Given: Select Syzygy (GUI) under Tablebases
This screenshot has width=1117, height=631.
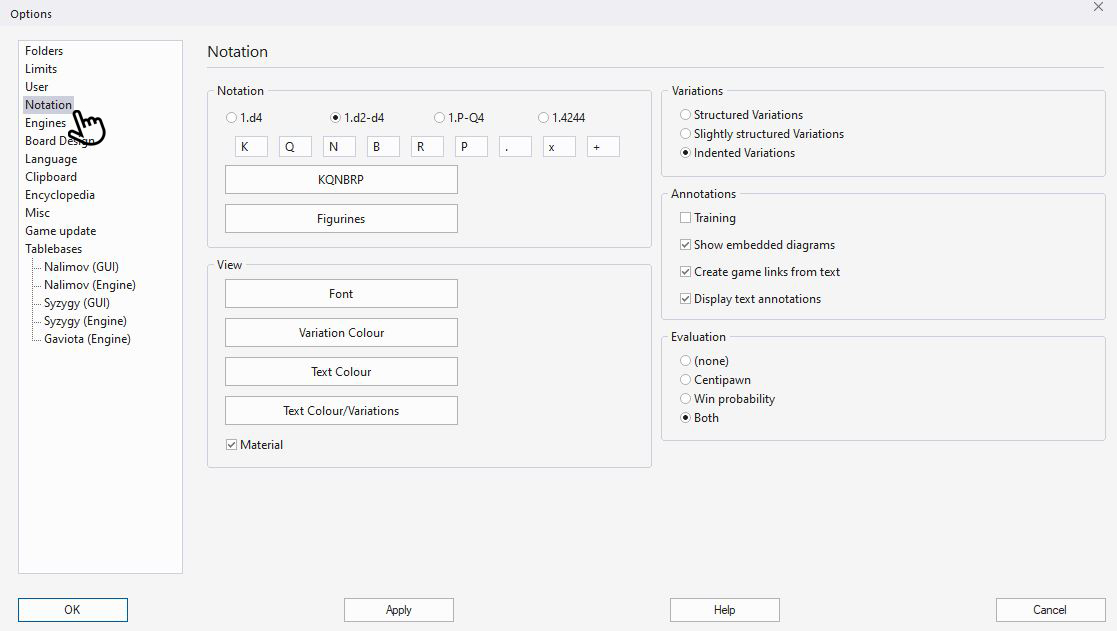Looking at the screenshot, I should [x=77, y=303].
